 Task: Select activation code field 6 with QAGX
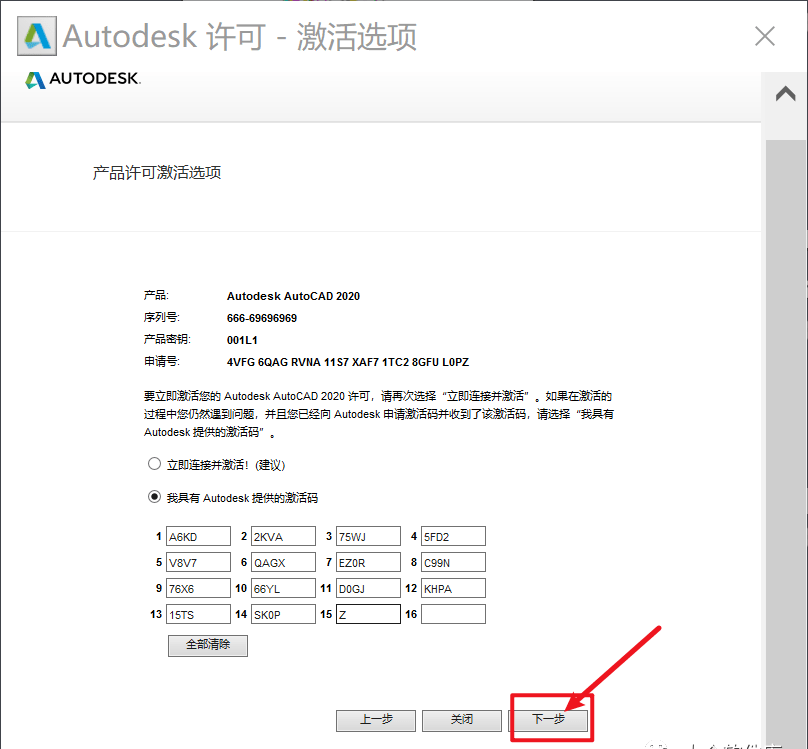point(283,563)
